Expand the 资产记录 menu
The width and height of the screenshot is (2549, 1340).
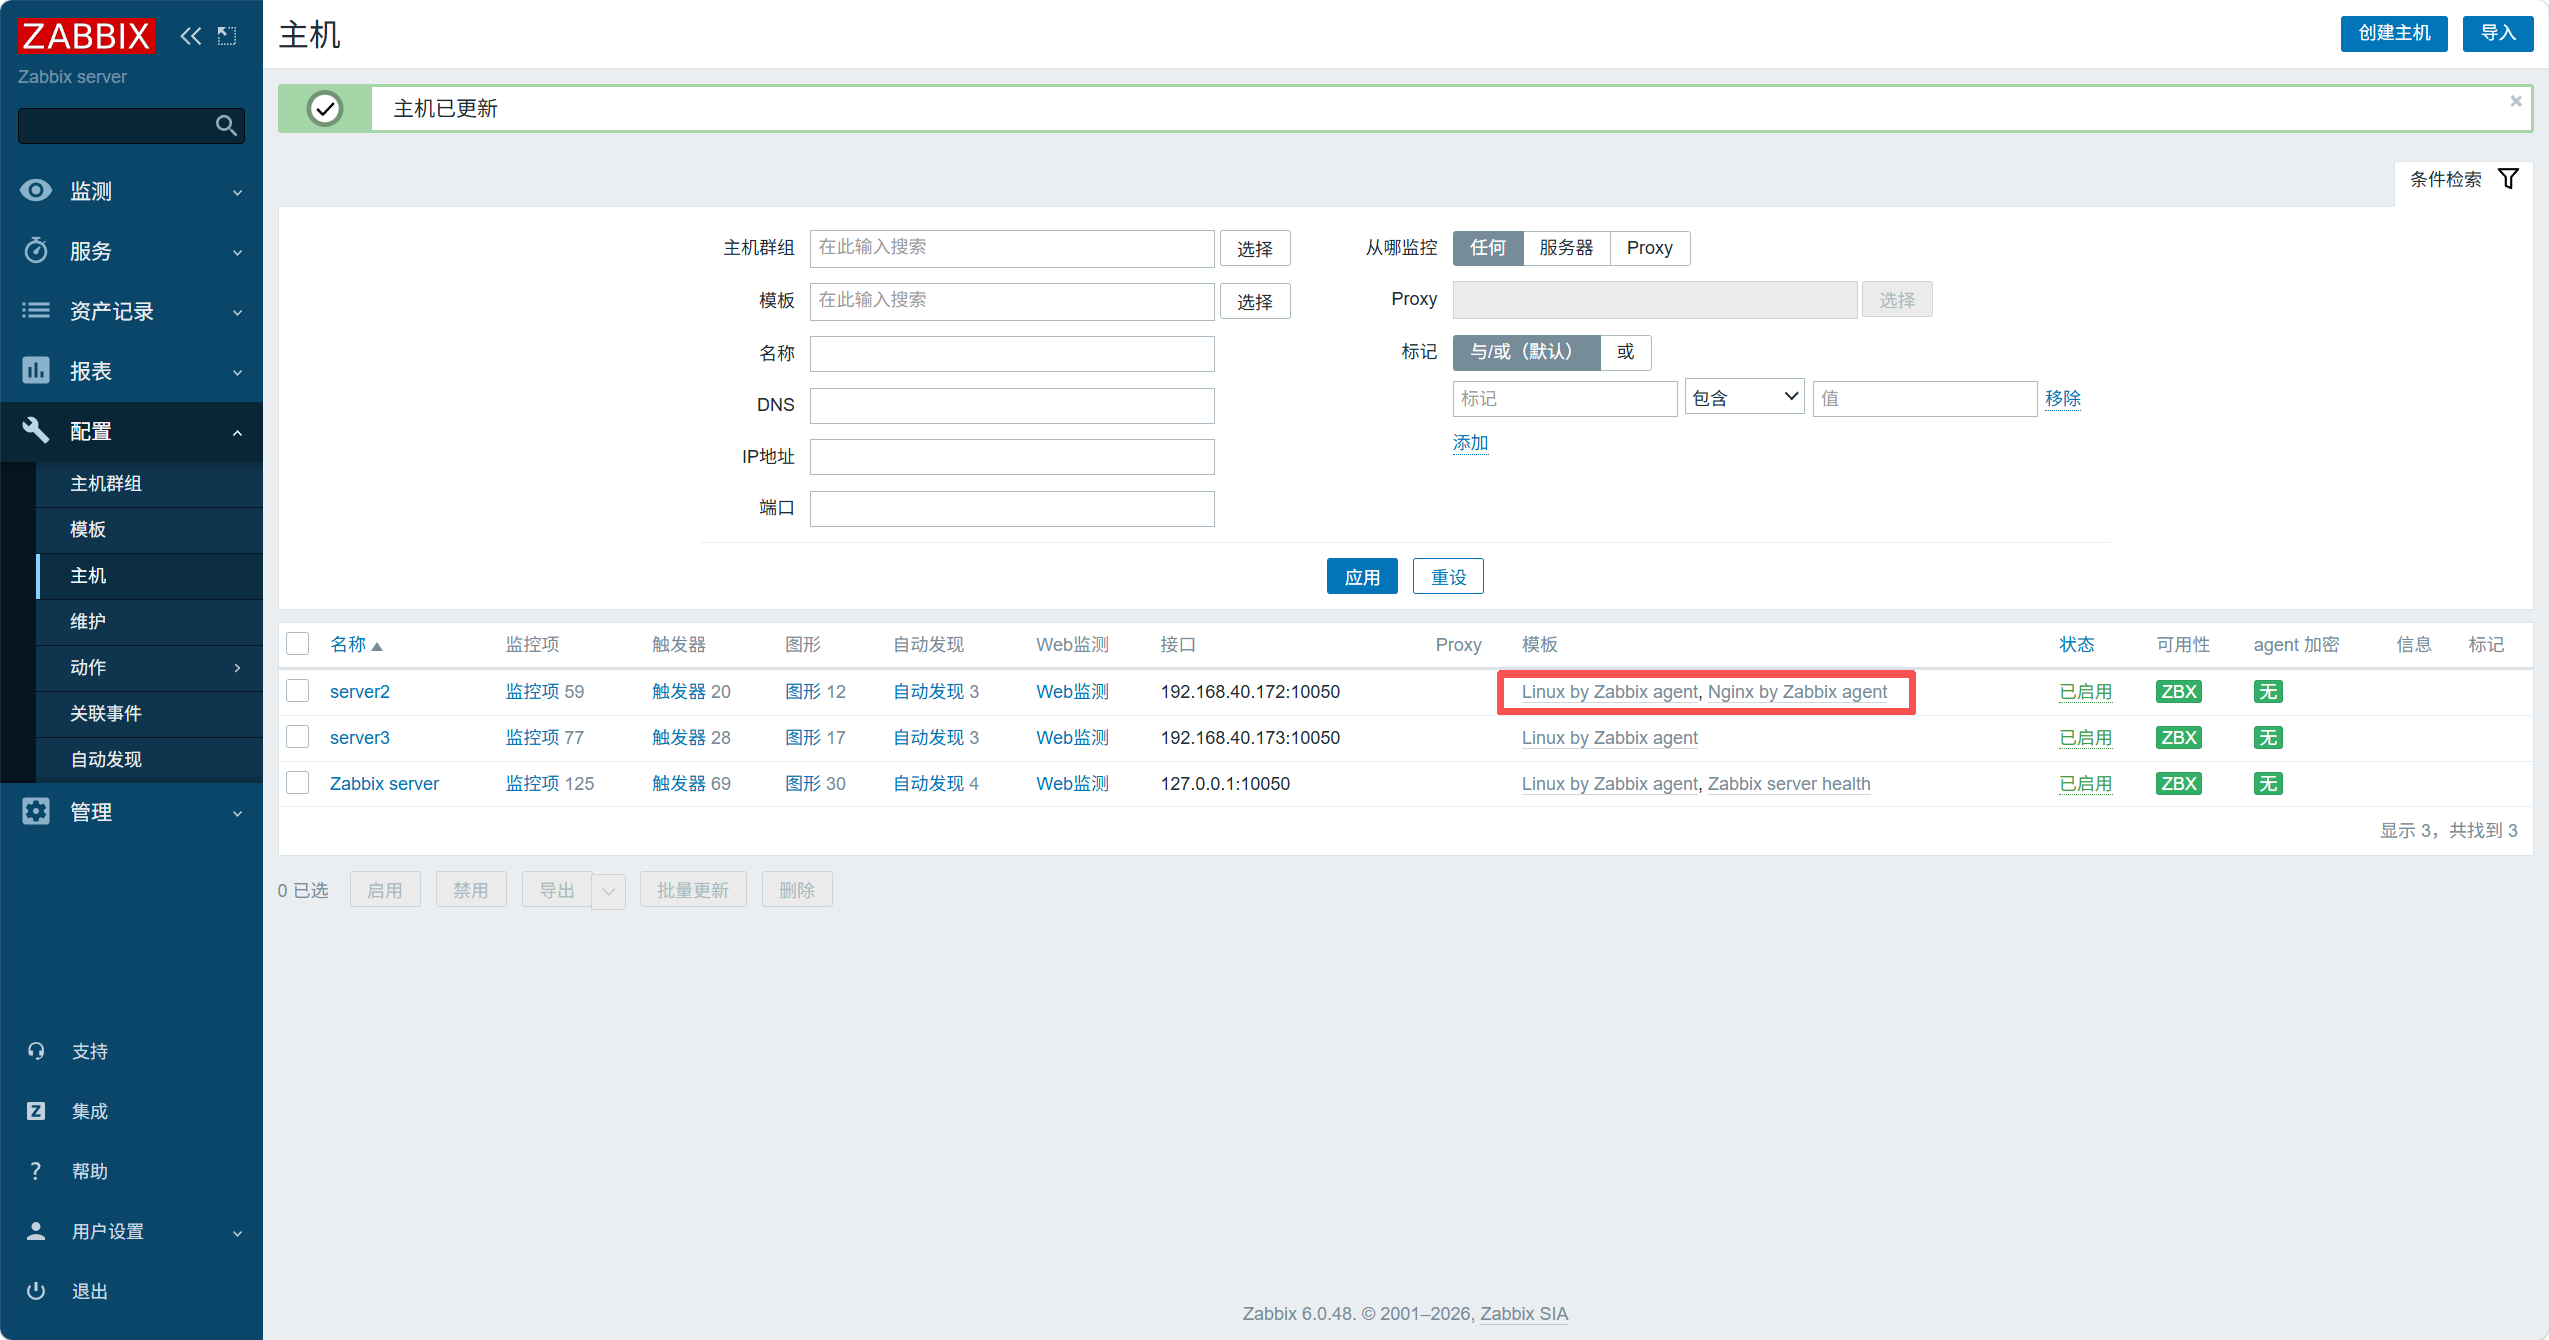pos(237,312)
